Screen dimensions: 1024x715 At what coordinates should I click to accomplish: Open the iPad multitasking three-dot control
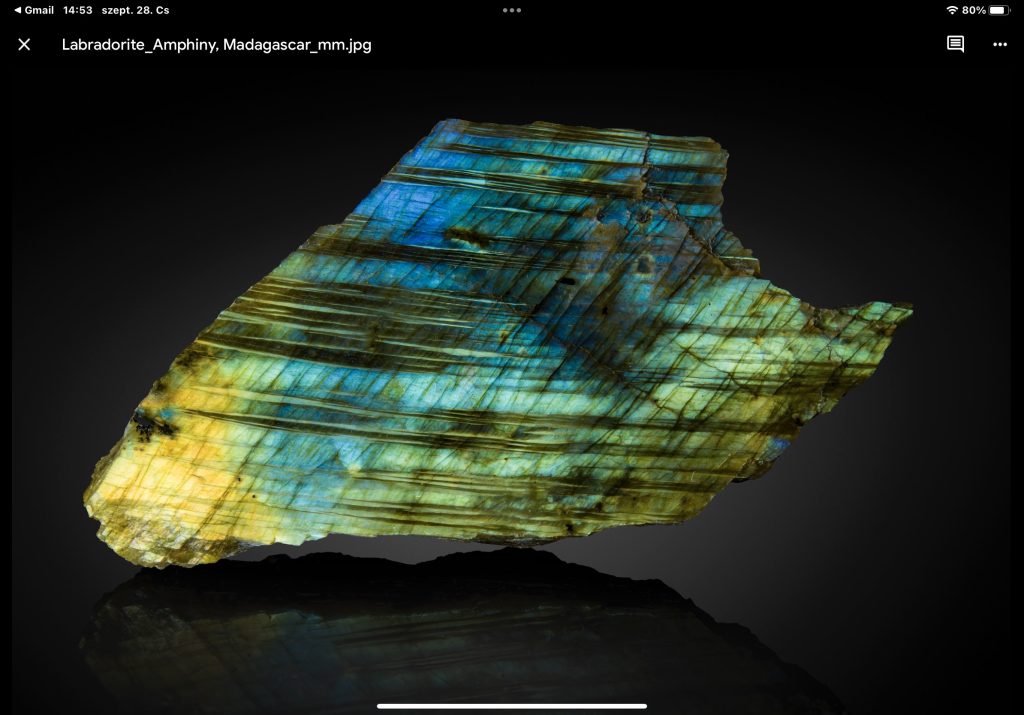pos(512,10)
